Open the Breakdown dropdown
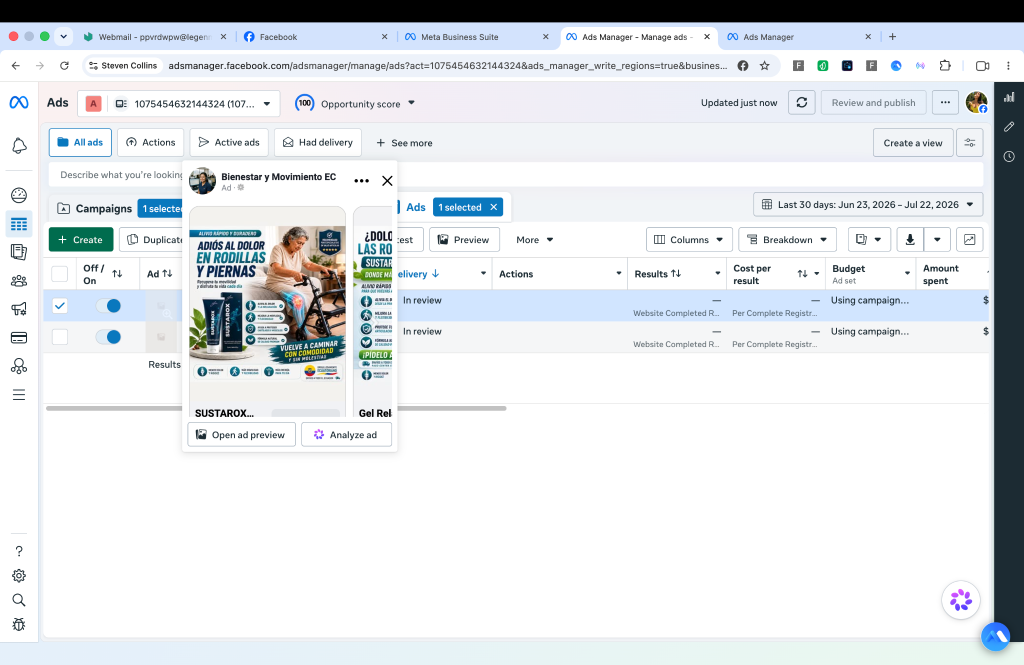This screenshot has height=665, width=1024. (788, 240)
